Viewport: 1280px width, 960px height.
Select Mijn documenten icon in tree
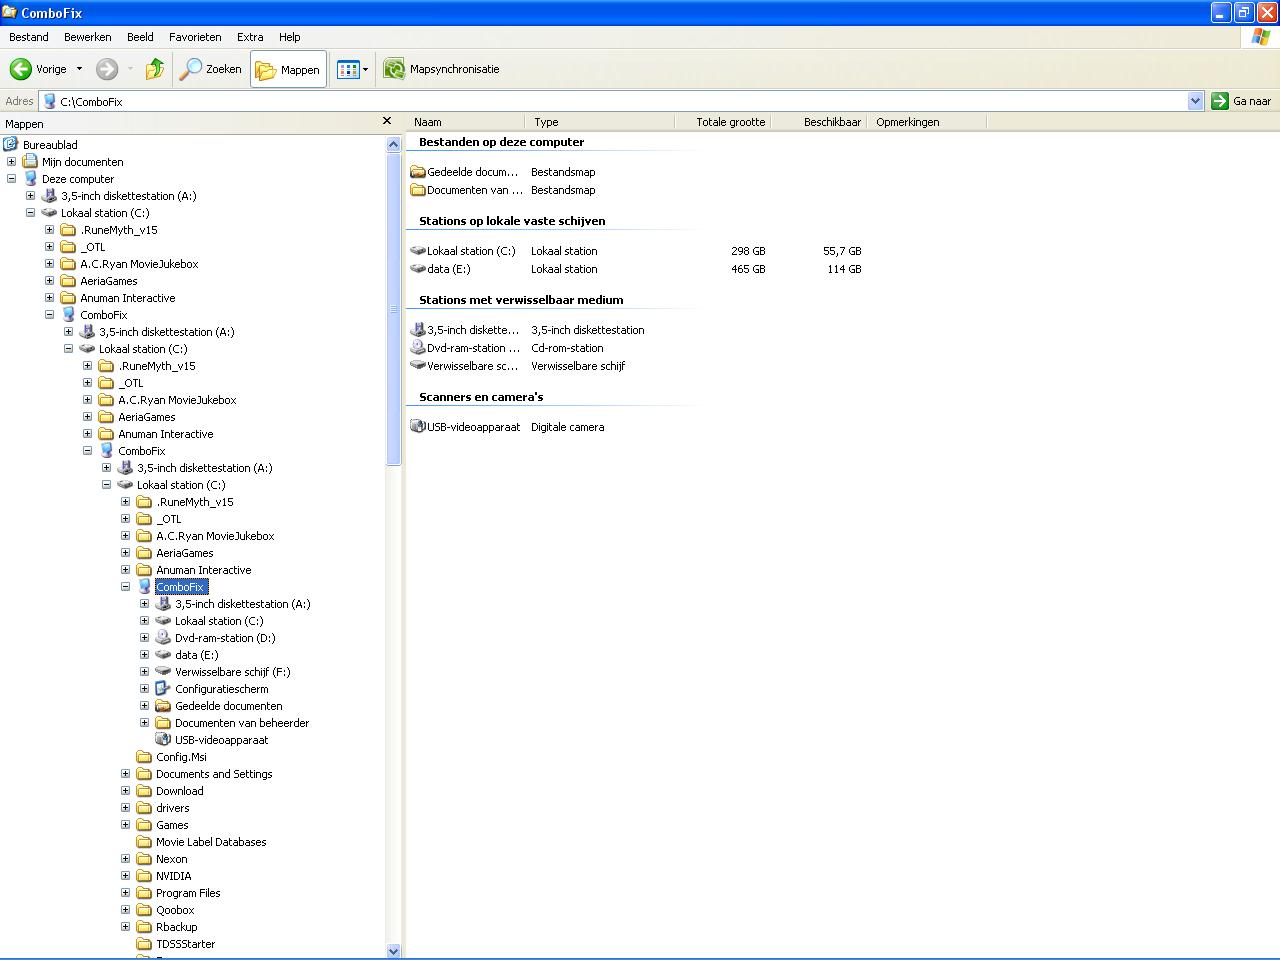tap(30, 162)
